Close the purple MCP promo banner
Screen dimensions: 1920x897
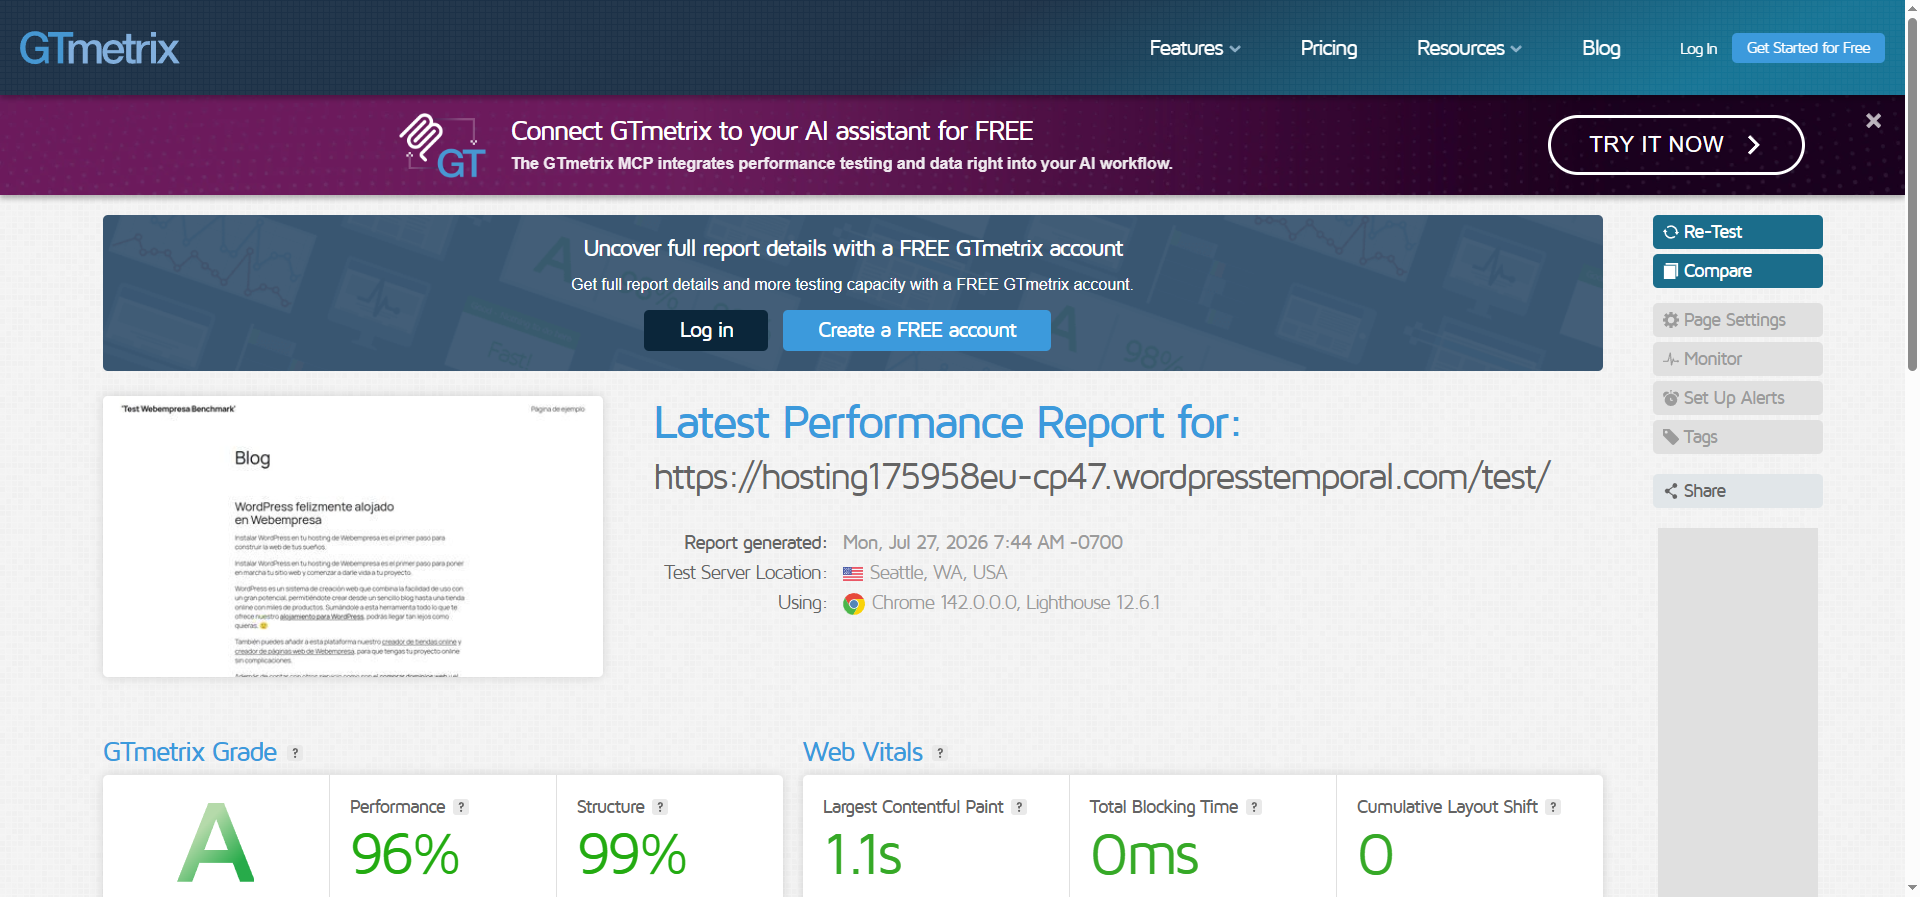1873,121
